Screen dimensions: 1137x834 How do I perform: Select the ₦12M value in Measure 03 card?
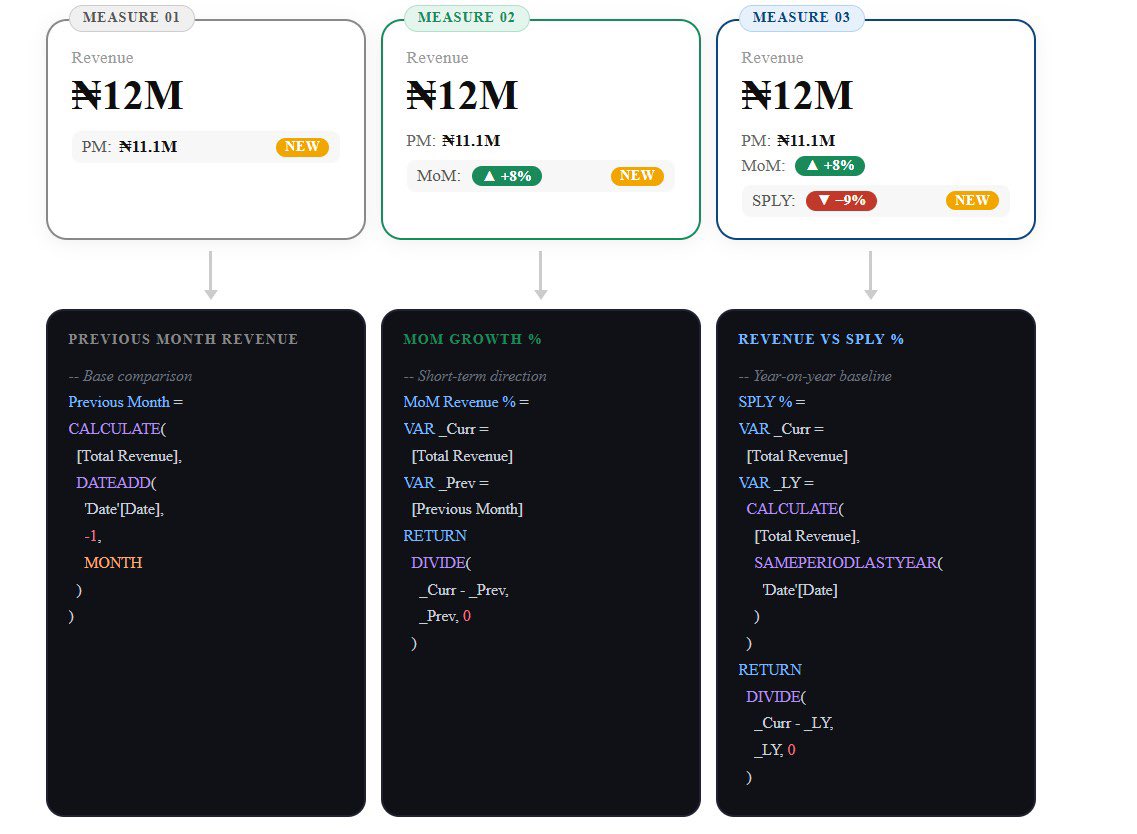797,95
